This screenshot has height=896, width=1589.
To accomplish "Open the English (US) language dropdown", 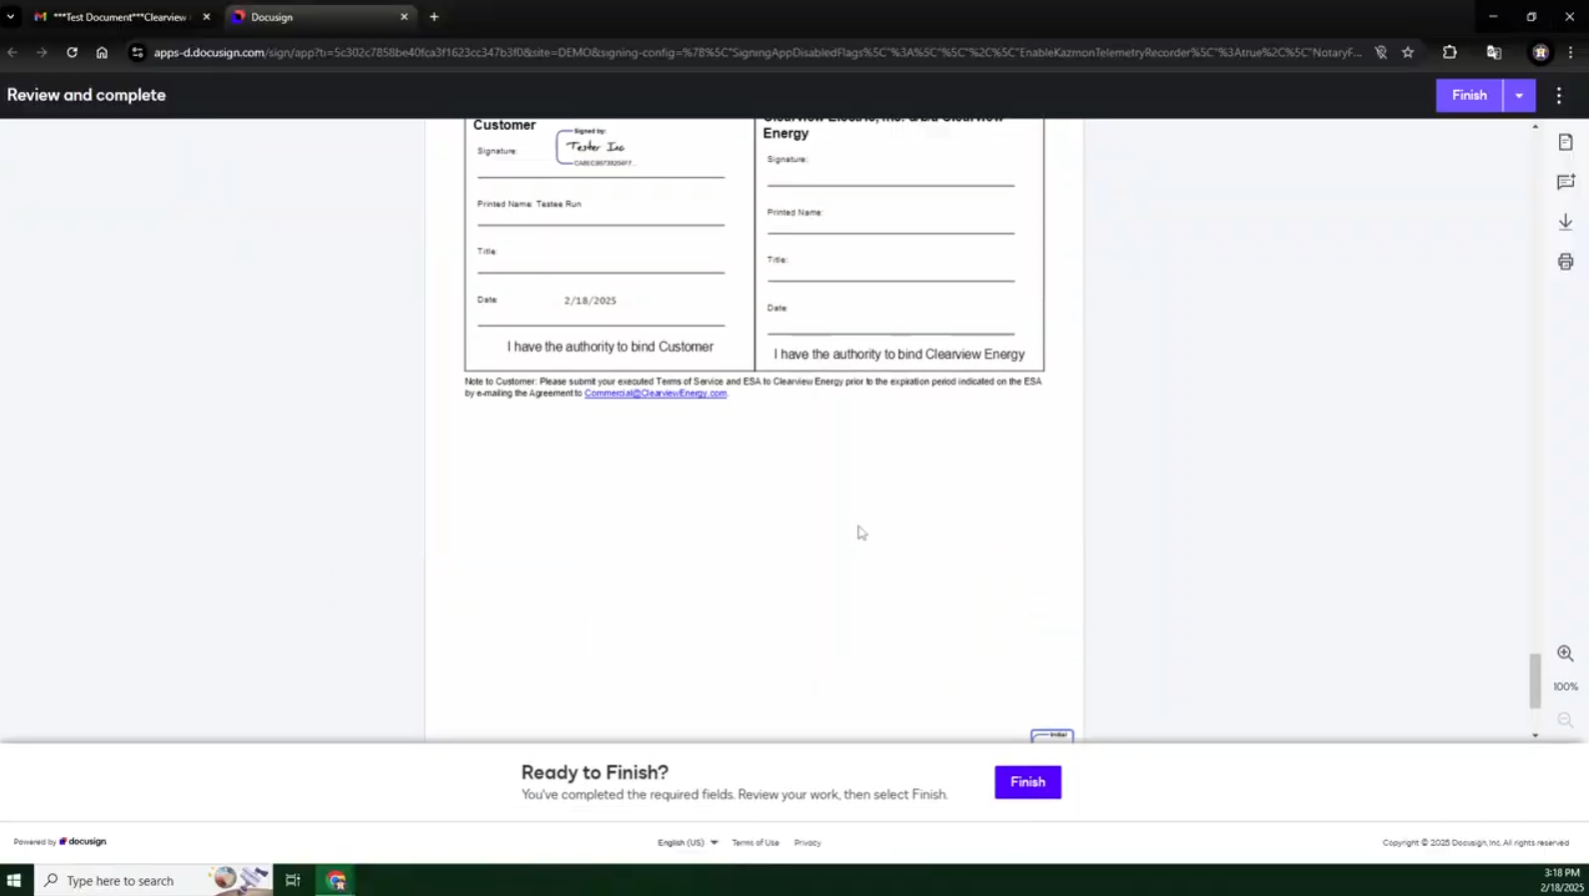I will coord(687,843).
